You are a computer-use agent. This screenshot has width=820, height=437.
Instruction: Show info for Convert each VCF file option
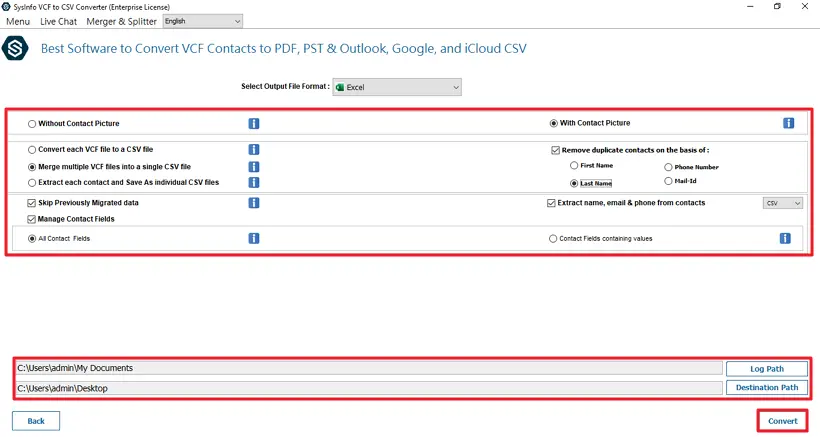pyautogui.click(x=254, y=150)
